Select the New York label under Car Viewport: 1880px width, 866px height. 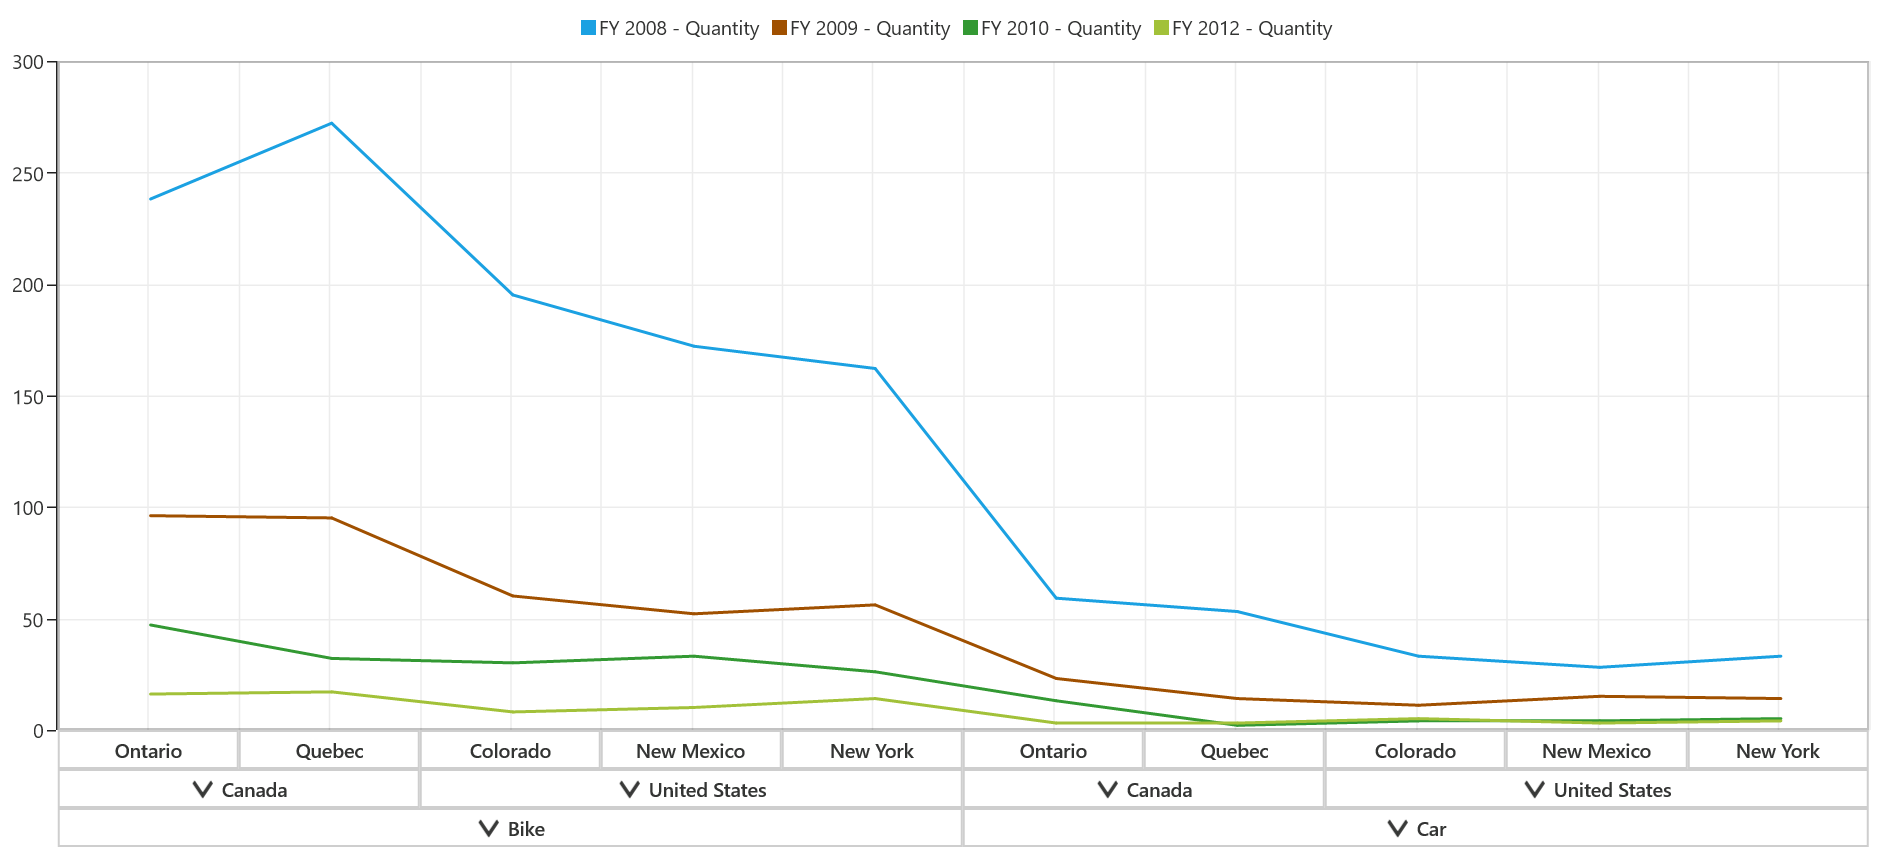[x=1777, y=751]
